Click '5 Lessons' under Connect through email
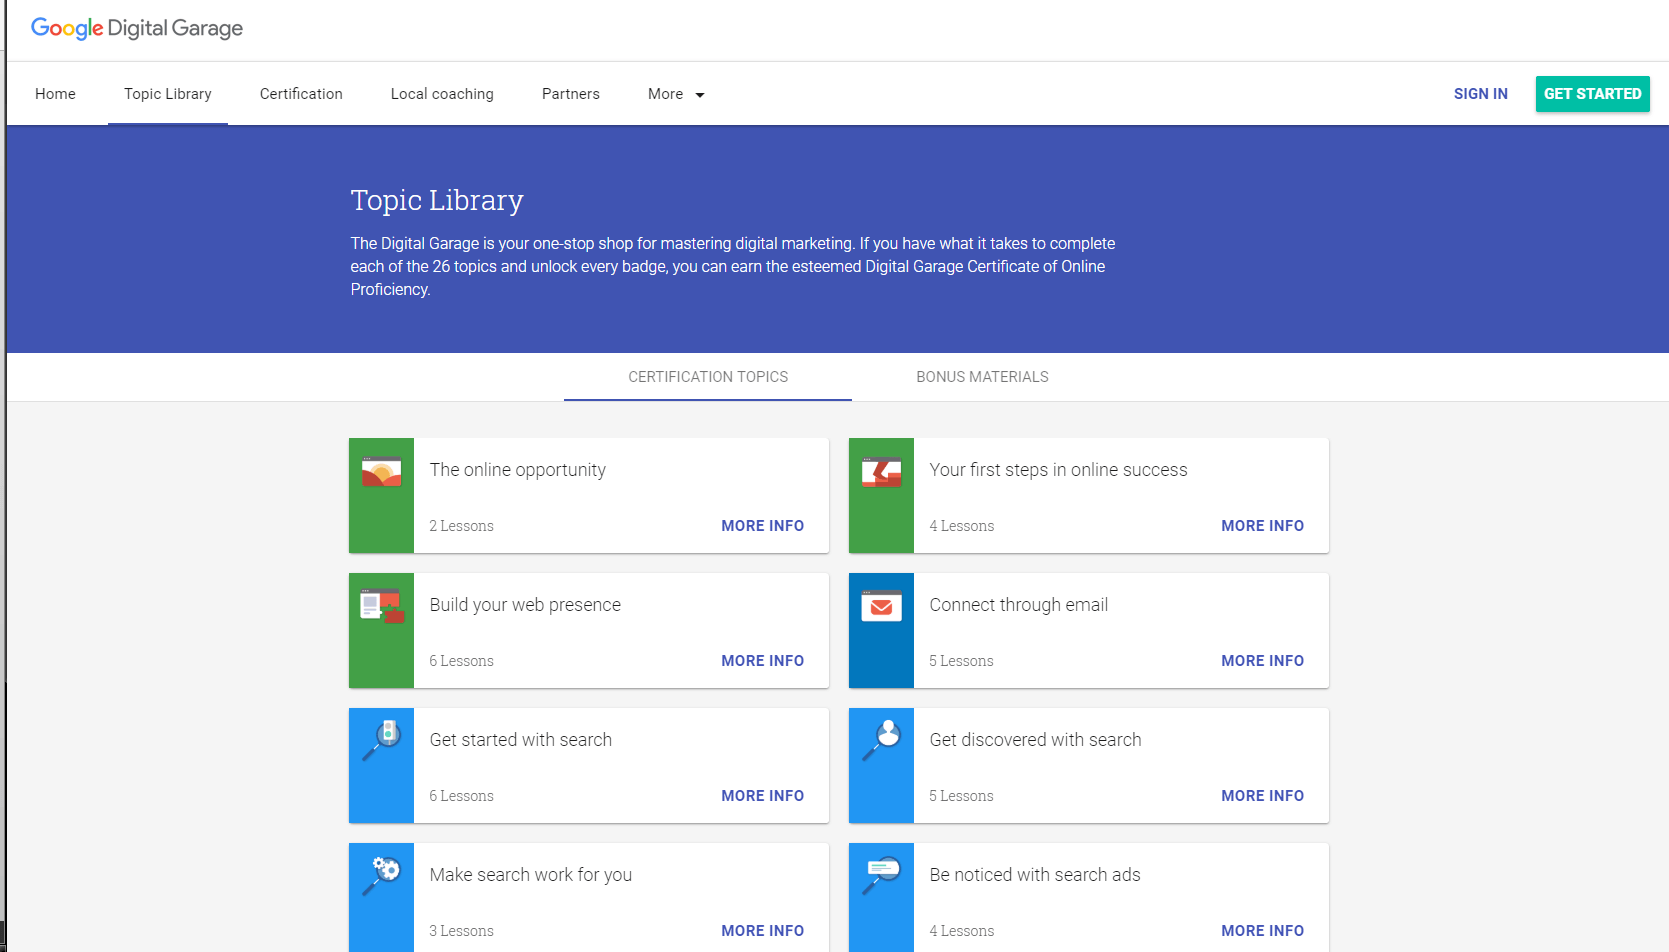The image size is (1669, 952). coord(961,661)
